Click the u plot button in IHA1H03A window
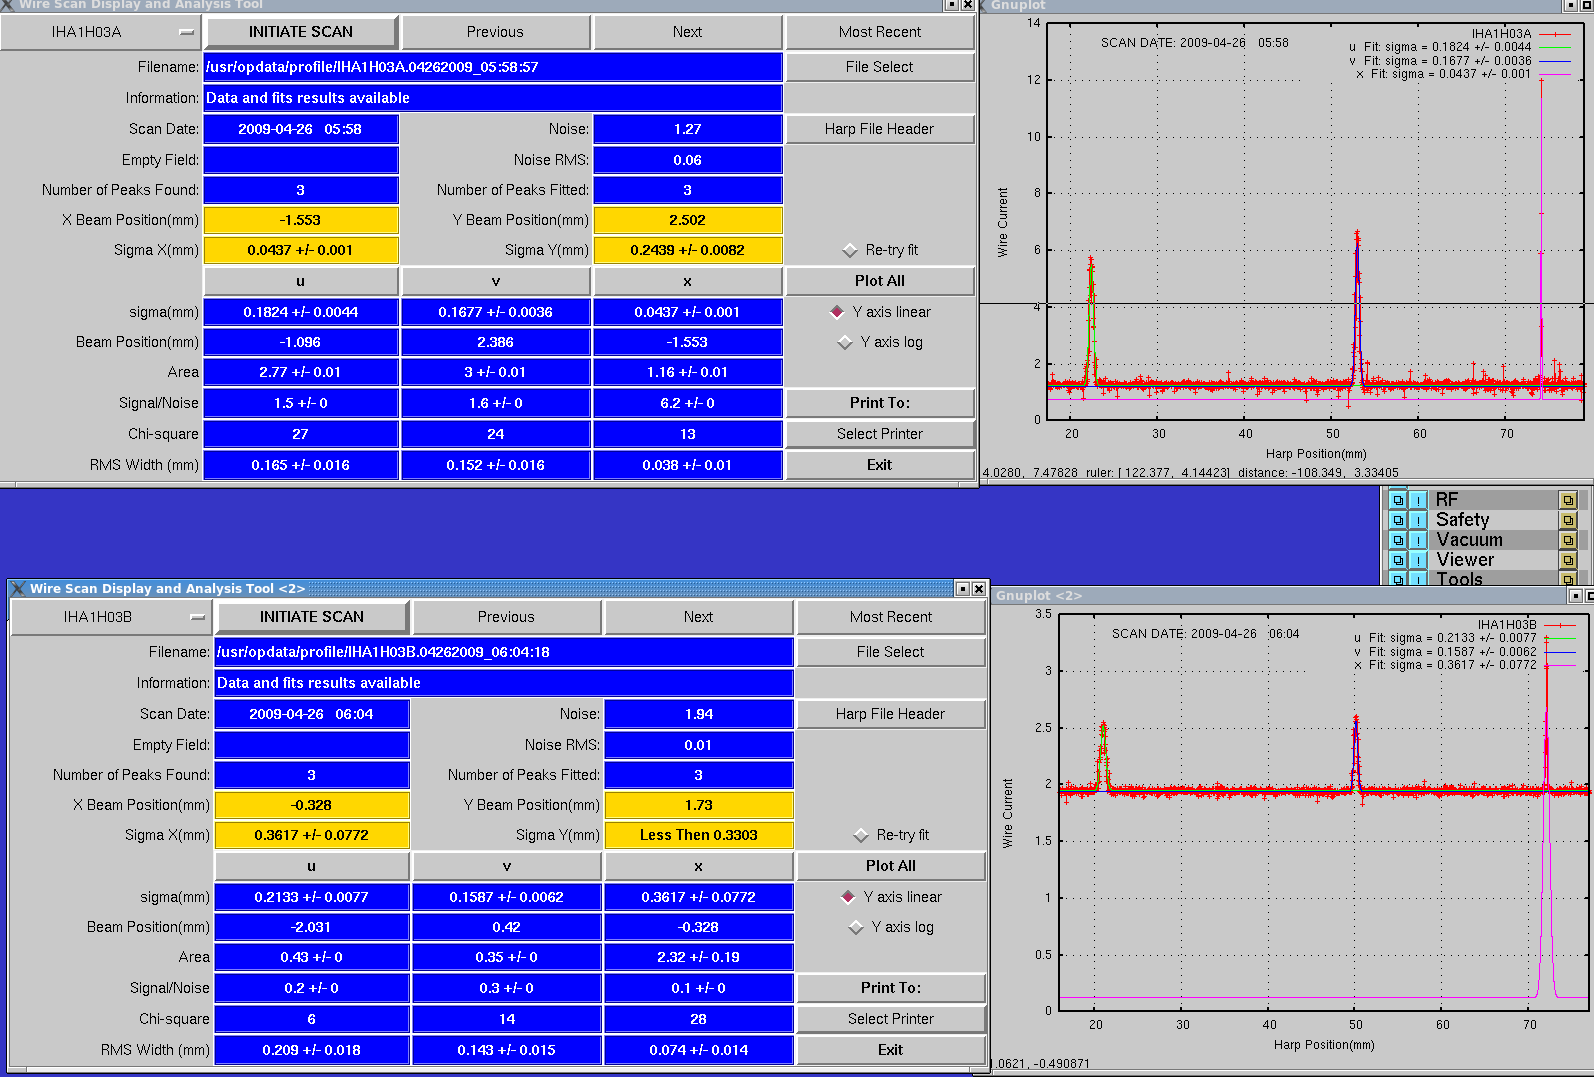Screen dimensions: 1594x1077 tap(301, 281)
